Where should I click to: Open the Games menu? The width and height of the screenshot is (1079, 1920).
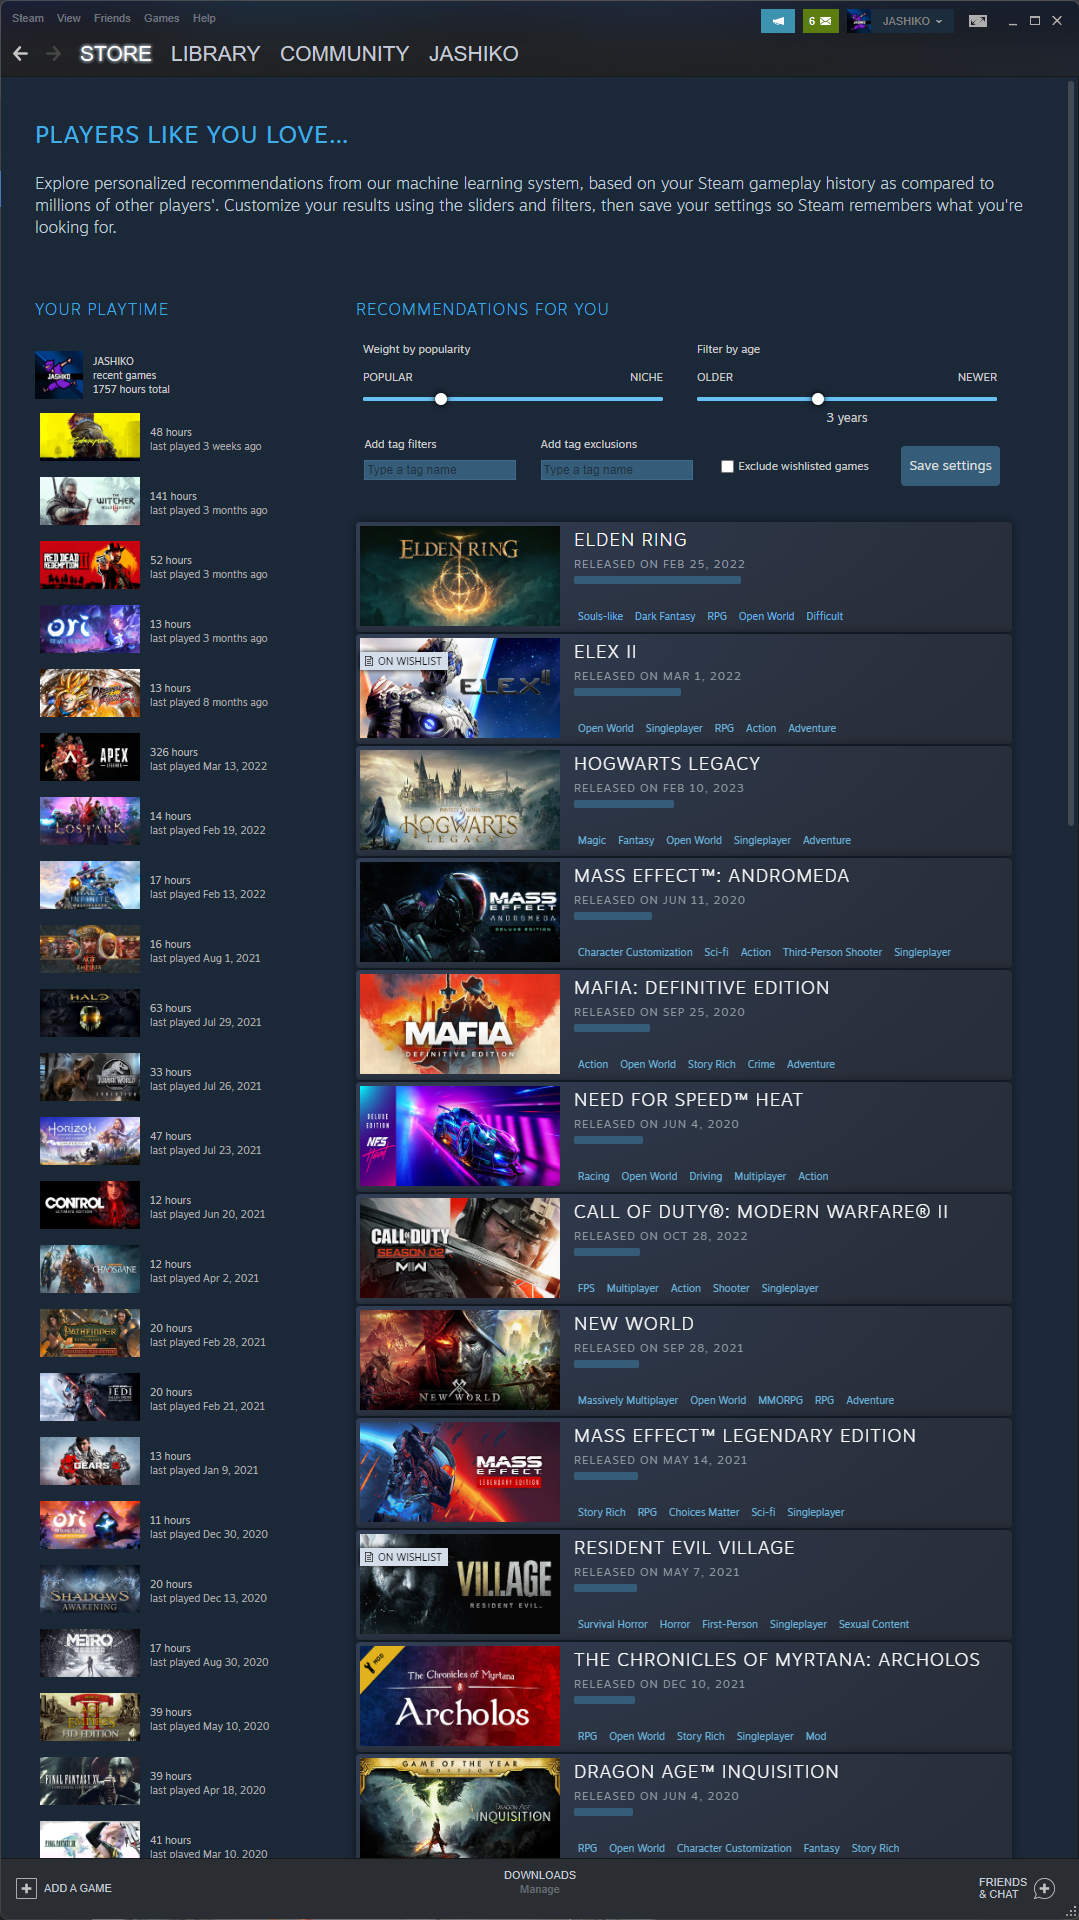coord(162,18)
